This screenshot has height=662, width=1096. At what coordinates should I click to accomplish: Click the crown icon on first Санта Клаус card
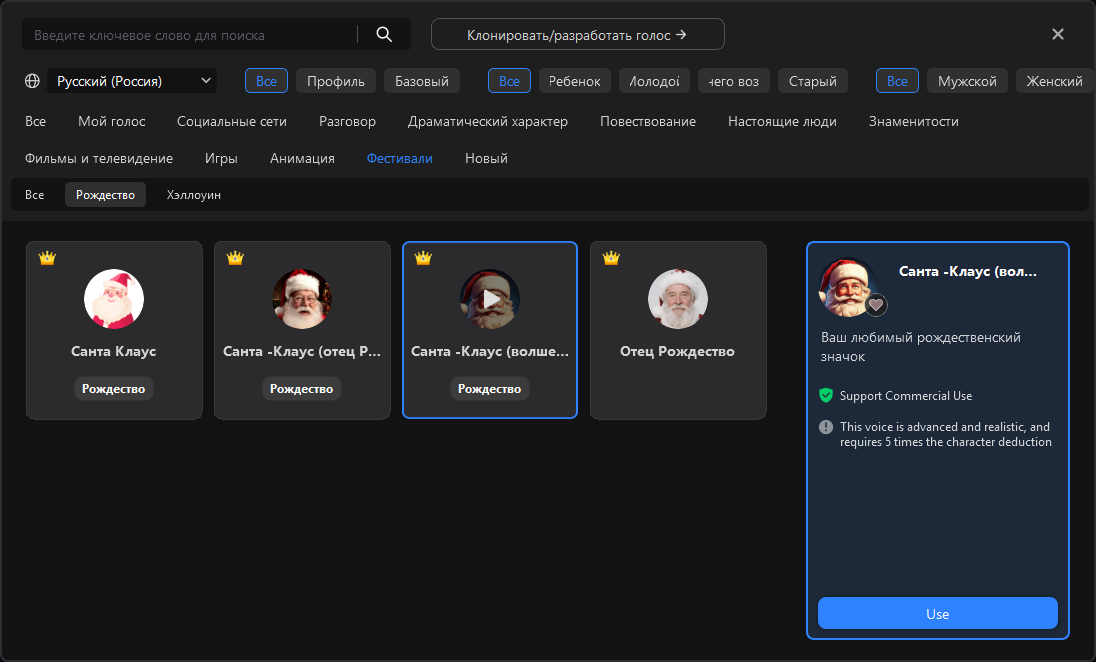(47, 258)
